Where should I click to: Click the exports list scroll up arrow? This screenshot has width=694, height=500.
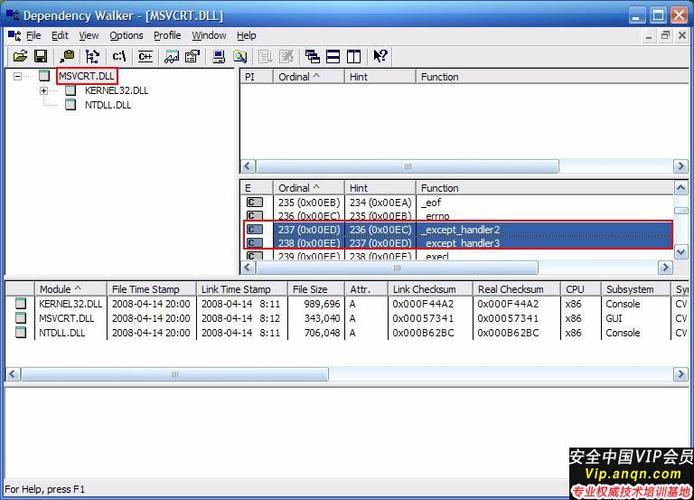pyautogui.click(x=681, y=188)
